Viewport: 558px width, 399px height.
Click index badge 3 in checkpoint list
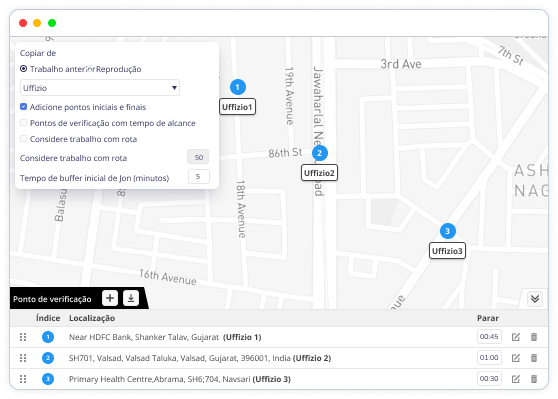point(48,379)
